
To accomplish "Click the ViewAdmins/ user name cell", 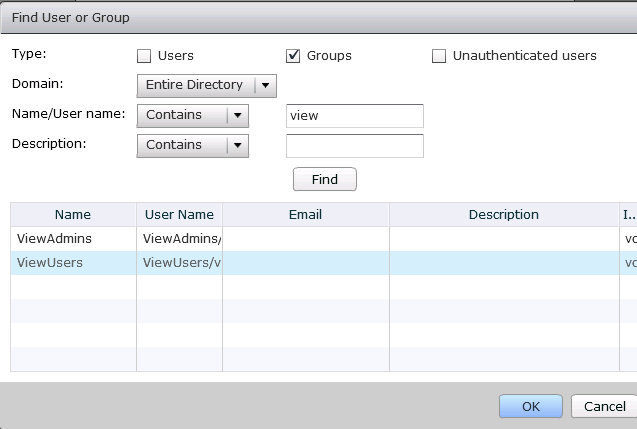I will 180,238.
